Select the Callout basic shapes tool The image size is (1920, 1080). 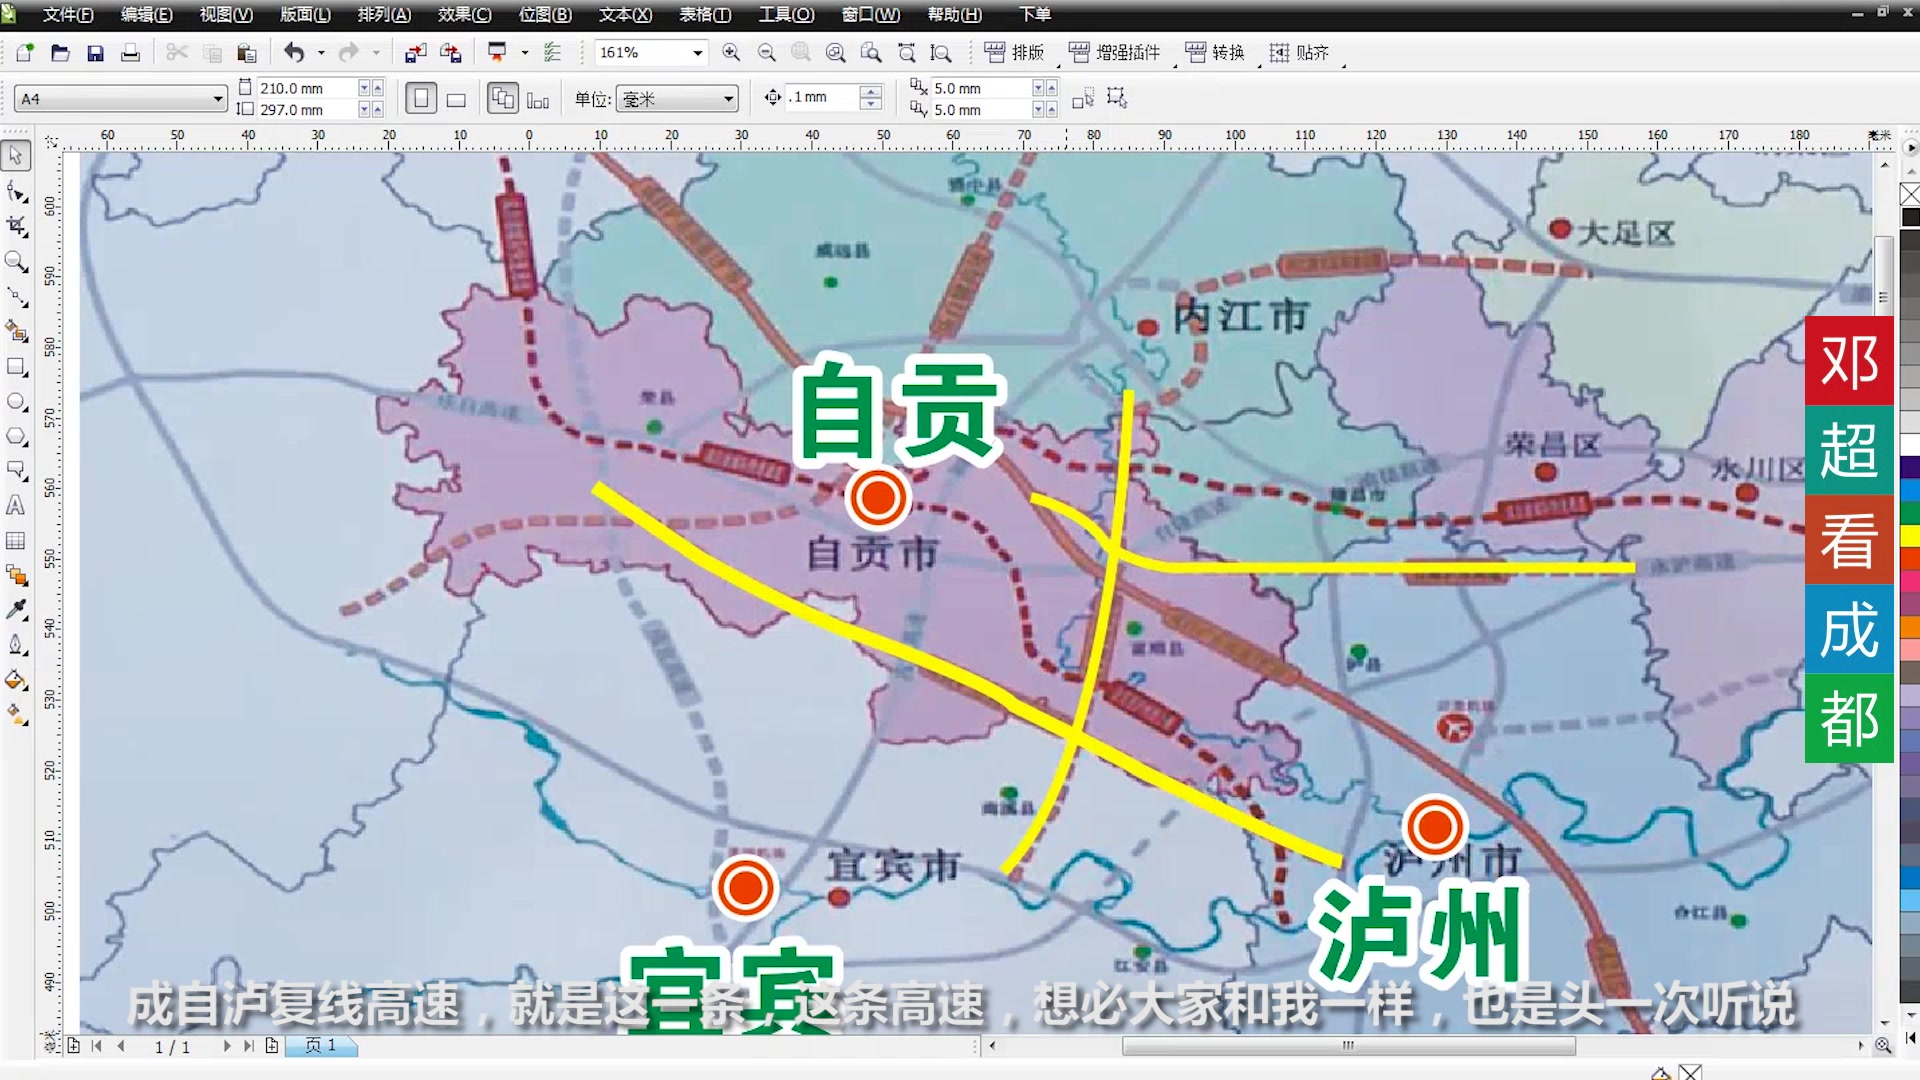pyautogui.click(x=16, y=470)
